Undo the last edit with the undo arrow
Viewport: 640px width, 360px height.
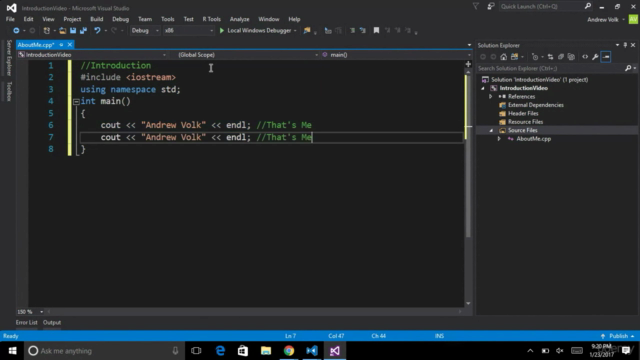coord(97,31)
